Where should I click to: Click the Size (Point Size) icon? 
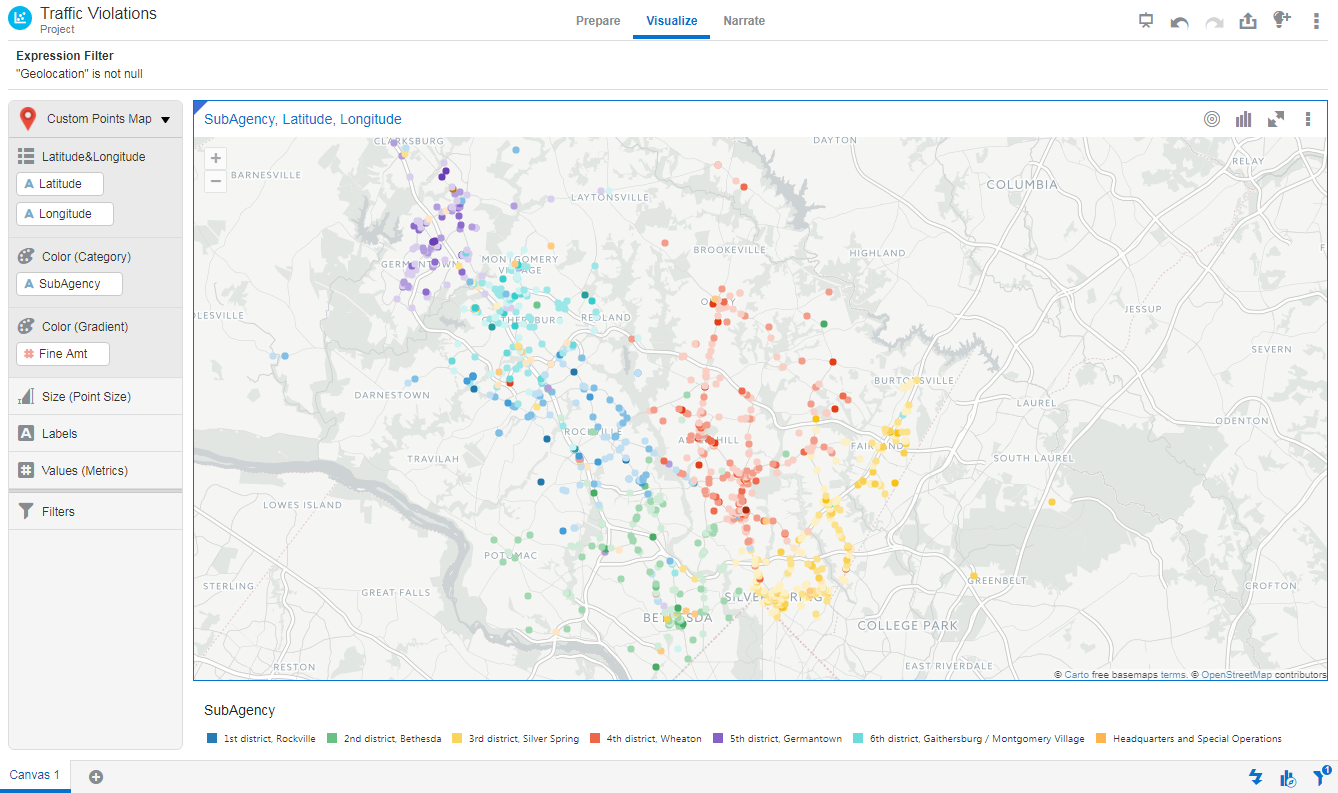[x=26, y=396]
